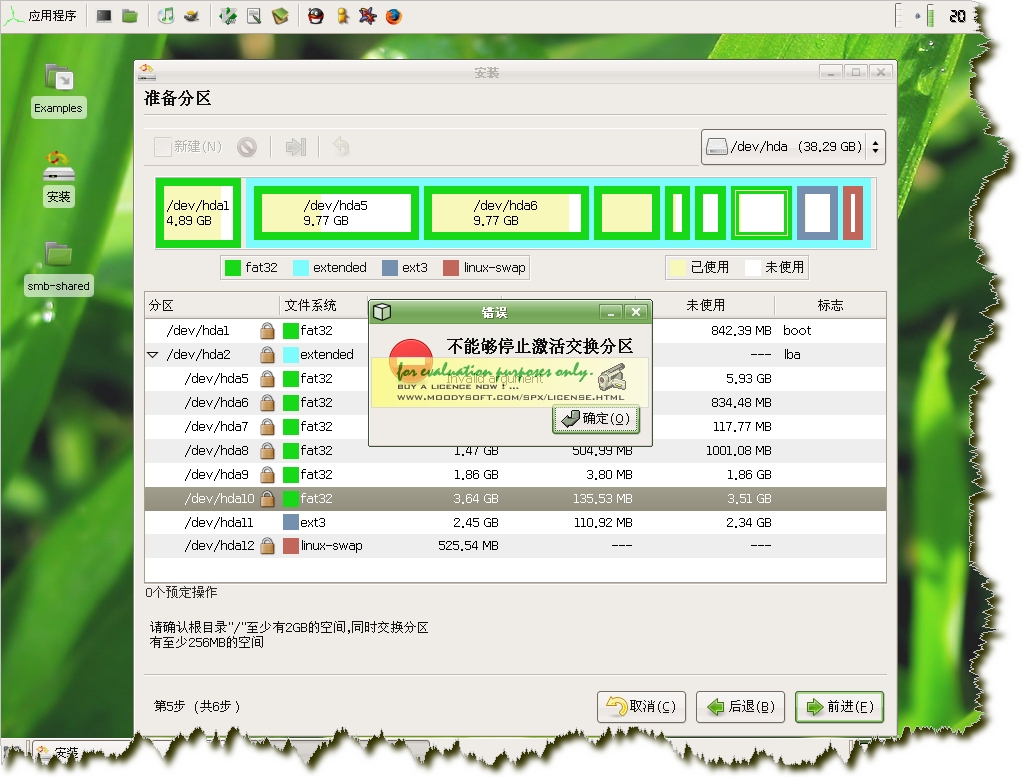Select the 安装 installer desktop icon
Screen dimensions: 1022x777
pyautogui.click(x=59, y=179)
